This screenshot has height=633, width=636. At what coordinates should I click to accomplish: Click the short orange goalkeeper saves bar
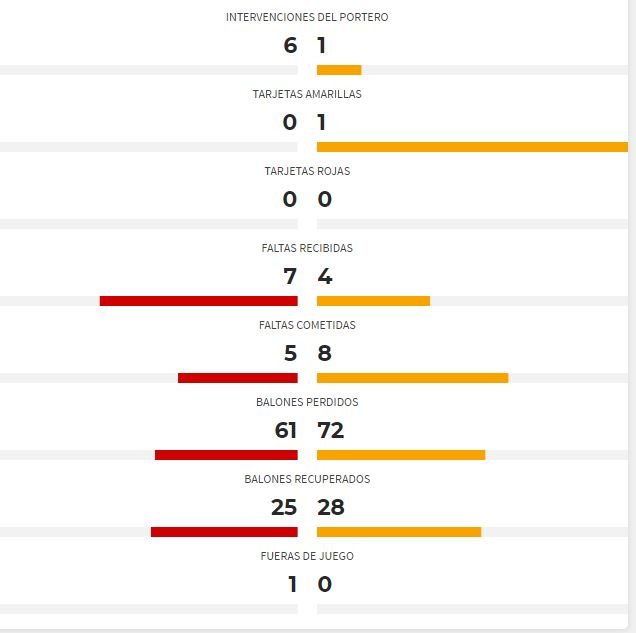tap(339, 70)
